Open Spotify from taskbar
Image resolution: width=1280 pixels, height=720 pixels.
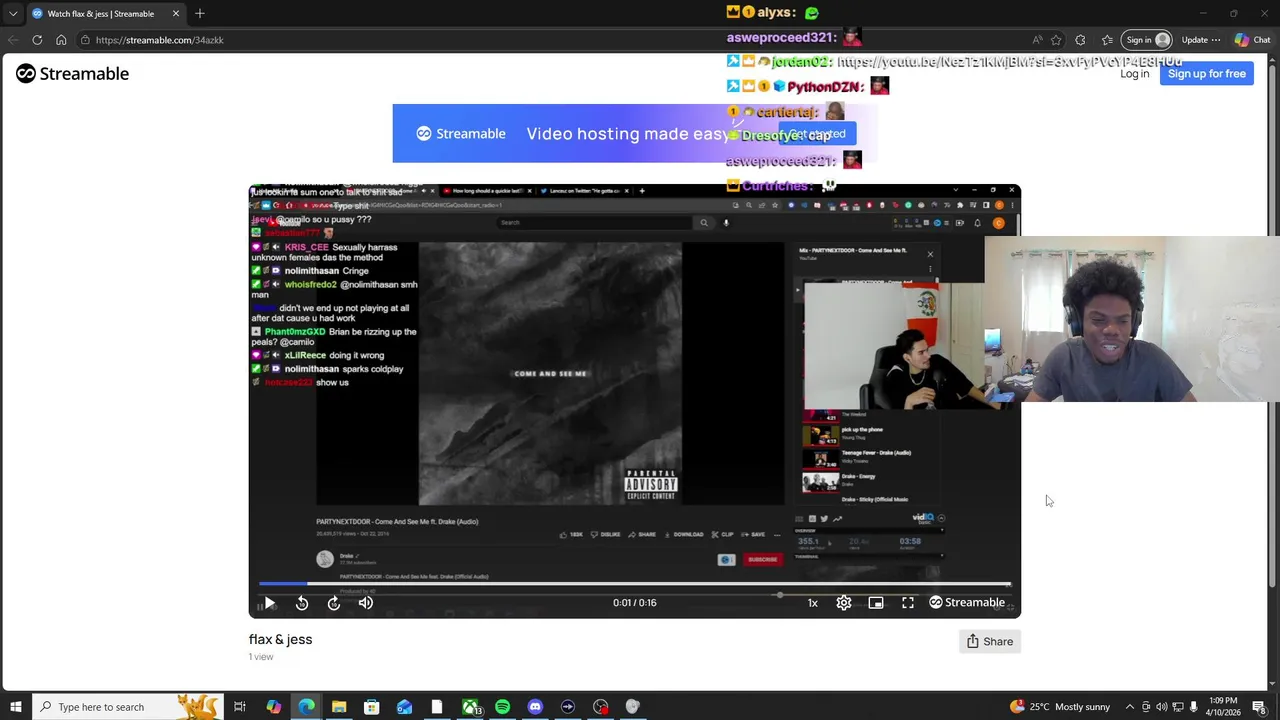coord(502,707)
